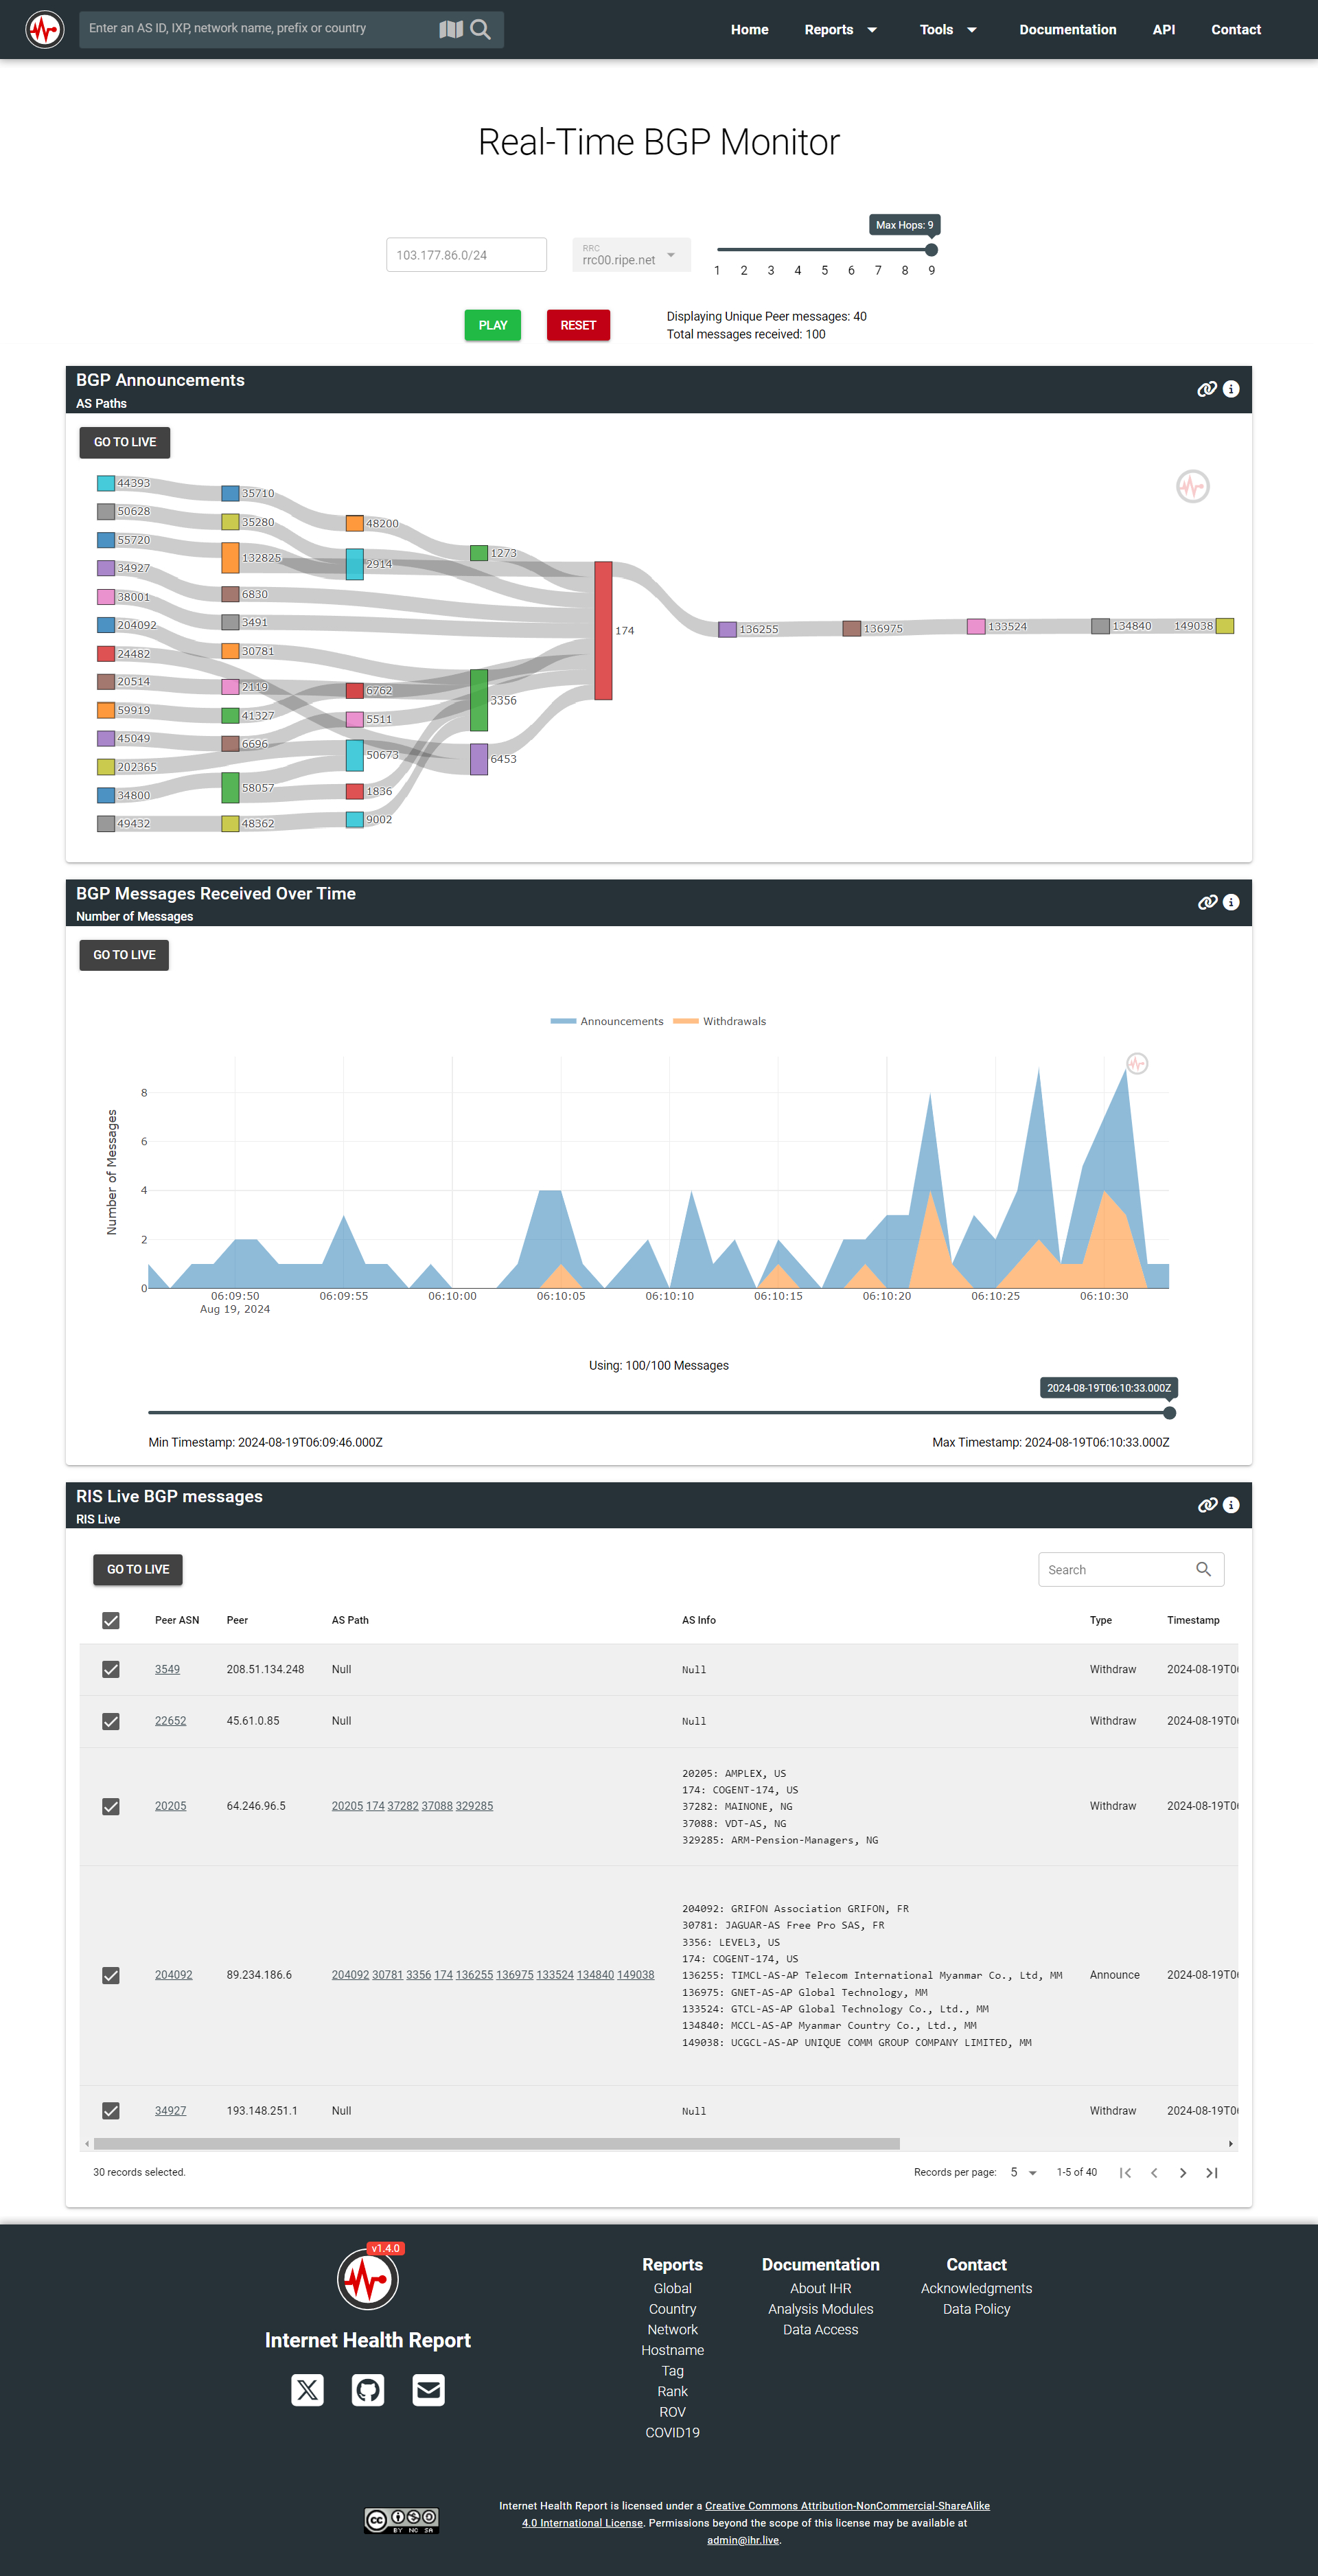The width and height of the screenshot is (1318, 2576).
Task: Click the map icon in search bar
Action: (x=451, y=29)
